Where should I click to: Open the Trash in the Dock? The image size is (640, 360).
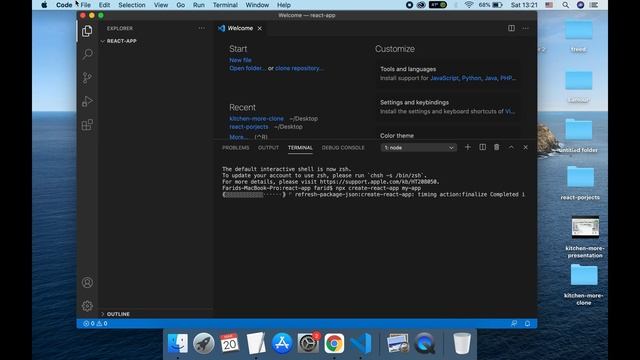point(462,343)
